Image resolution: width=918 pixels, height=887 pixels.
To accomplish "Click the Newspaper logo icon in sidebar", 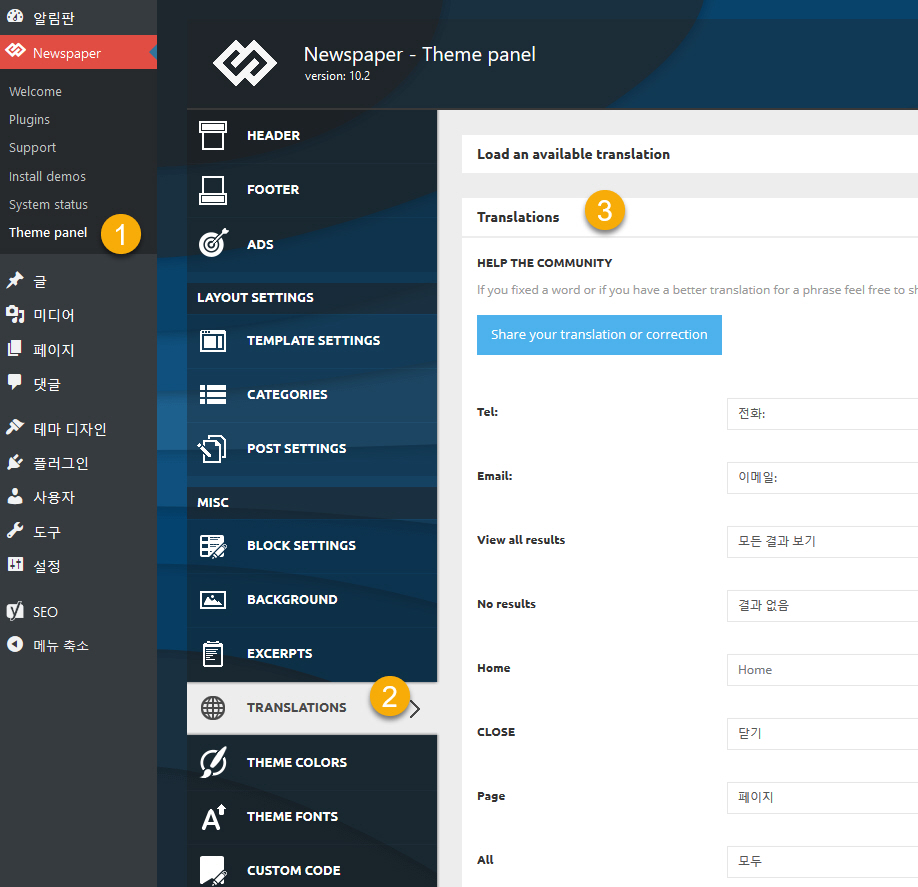I will (x=16, y=51).
